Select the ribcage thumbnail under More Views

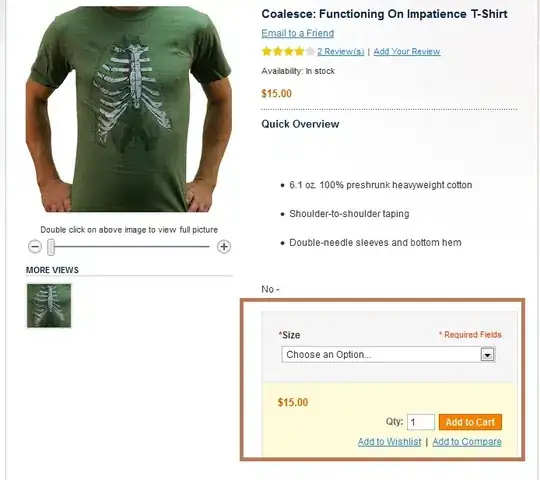(49, 305)
